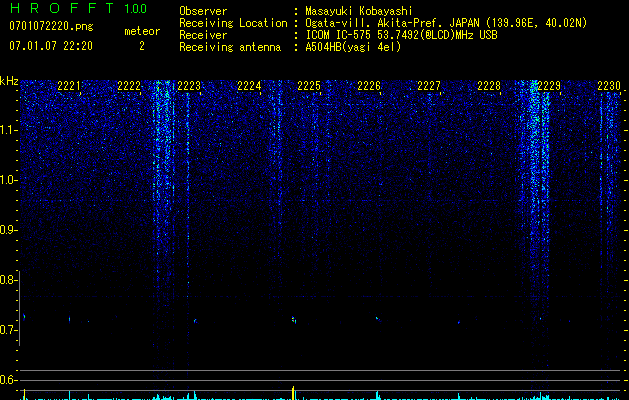This screenshot has width=629, height=400.
Task: Click the 0.7 frequency axis label
Action: [x=7, y=330]
